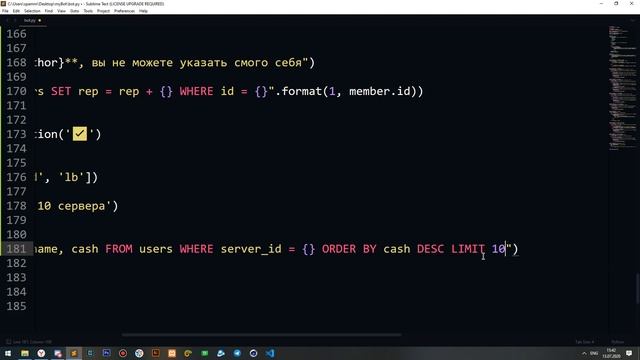This screenshot has height=360, width=640.
Task: Click line number 173 in the gutter
Action: (x=16, y=134)
